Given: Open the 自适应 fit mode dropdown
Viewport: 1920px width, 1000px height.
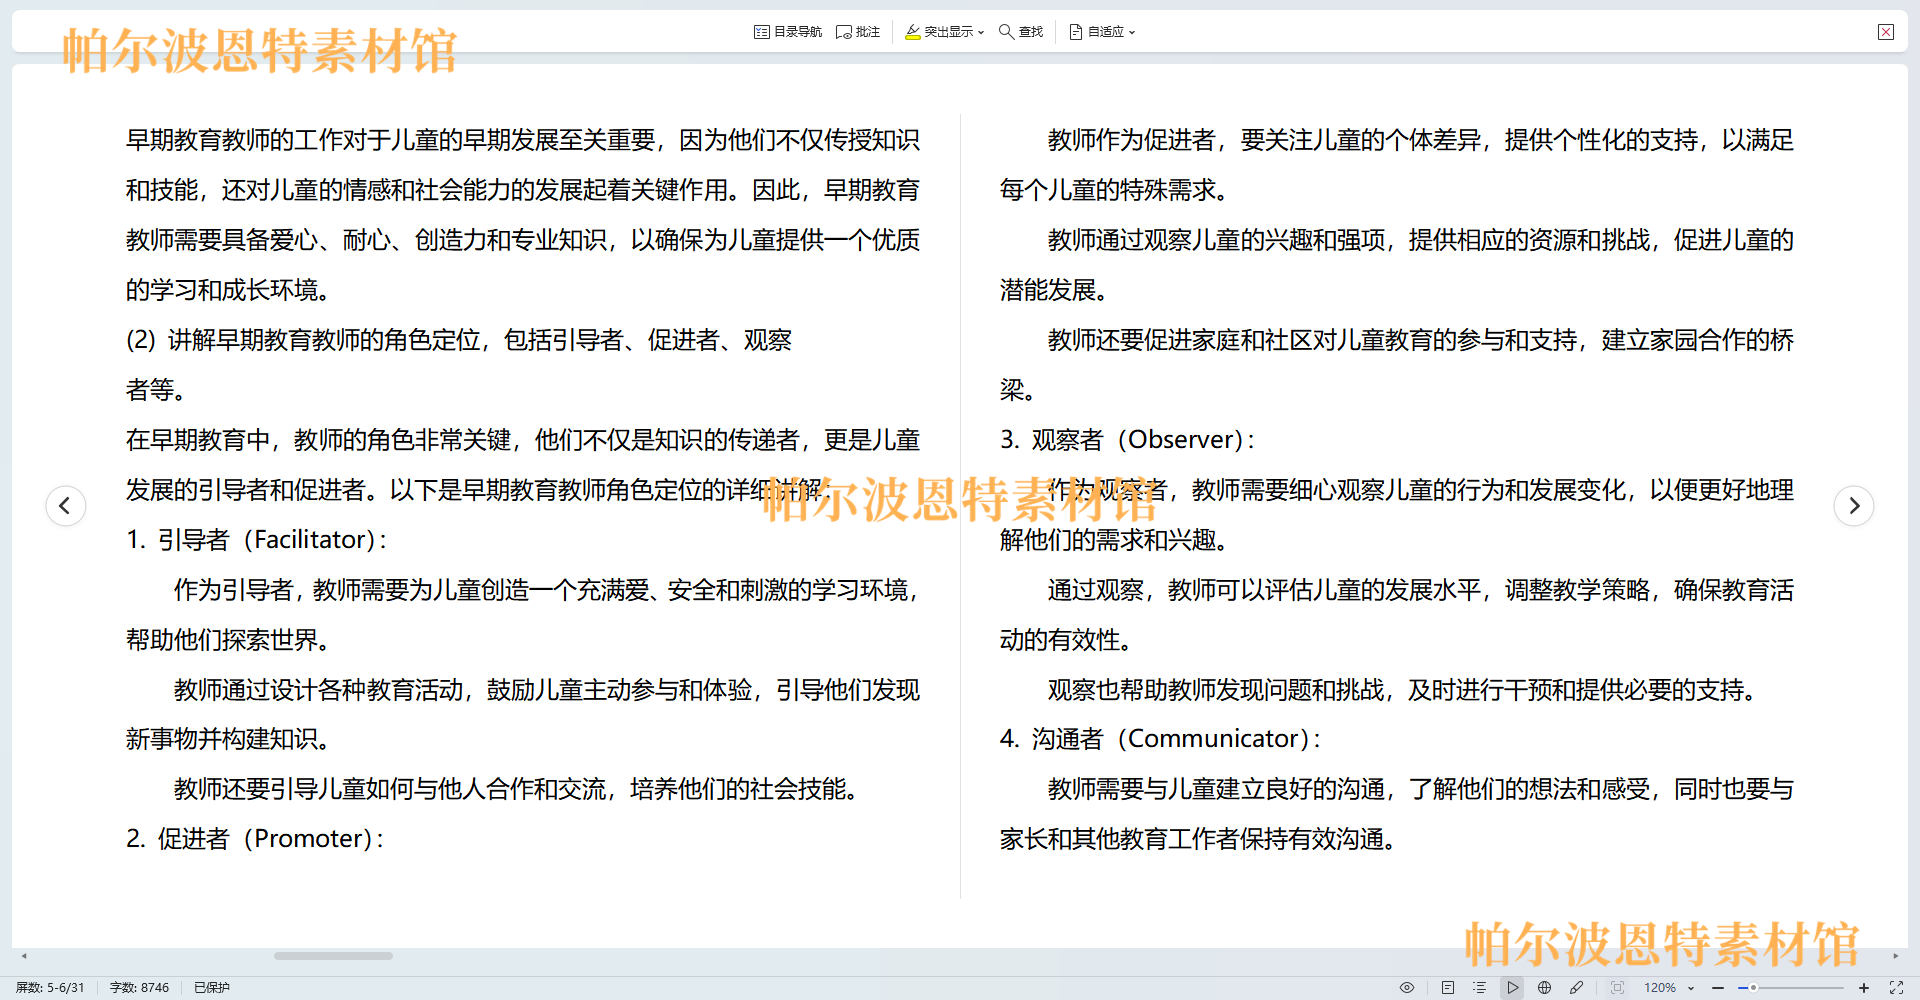Looking at the screenshot, I should point(1102,32).
